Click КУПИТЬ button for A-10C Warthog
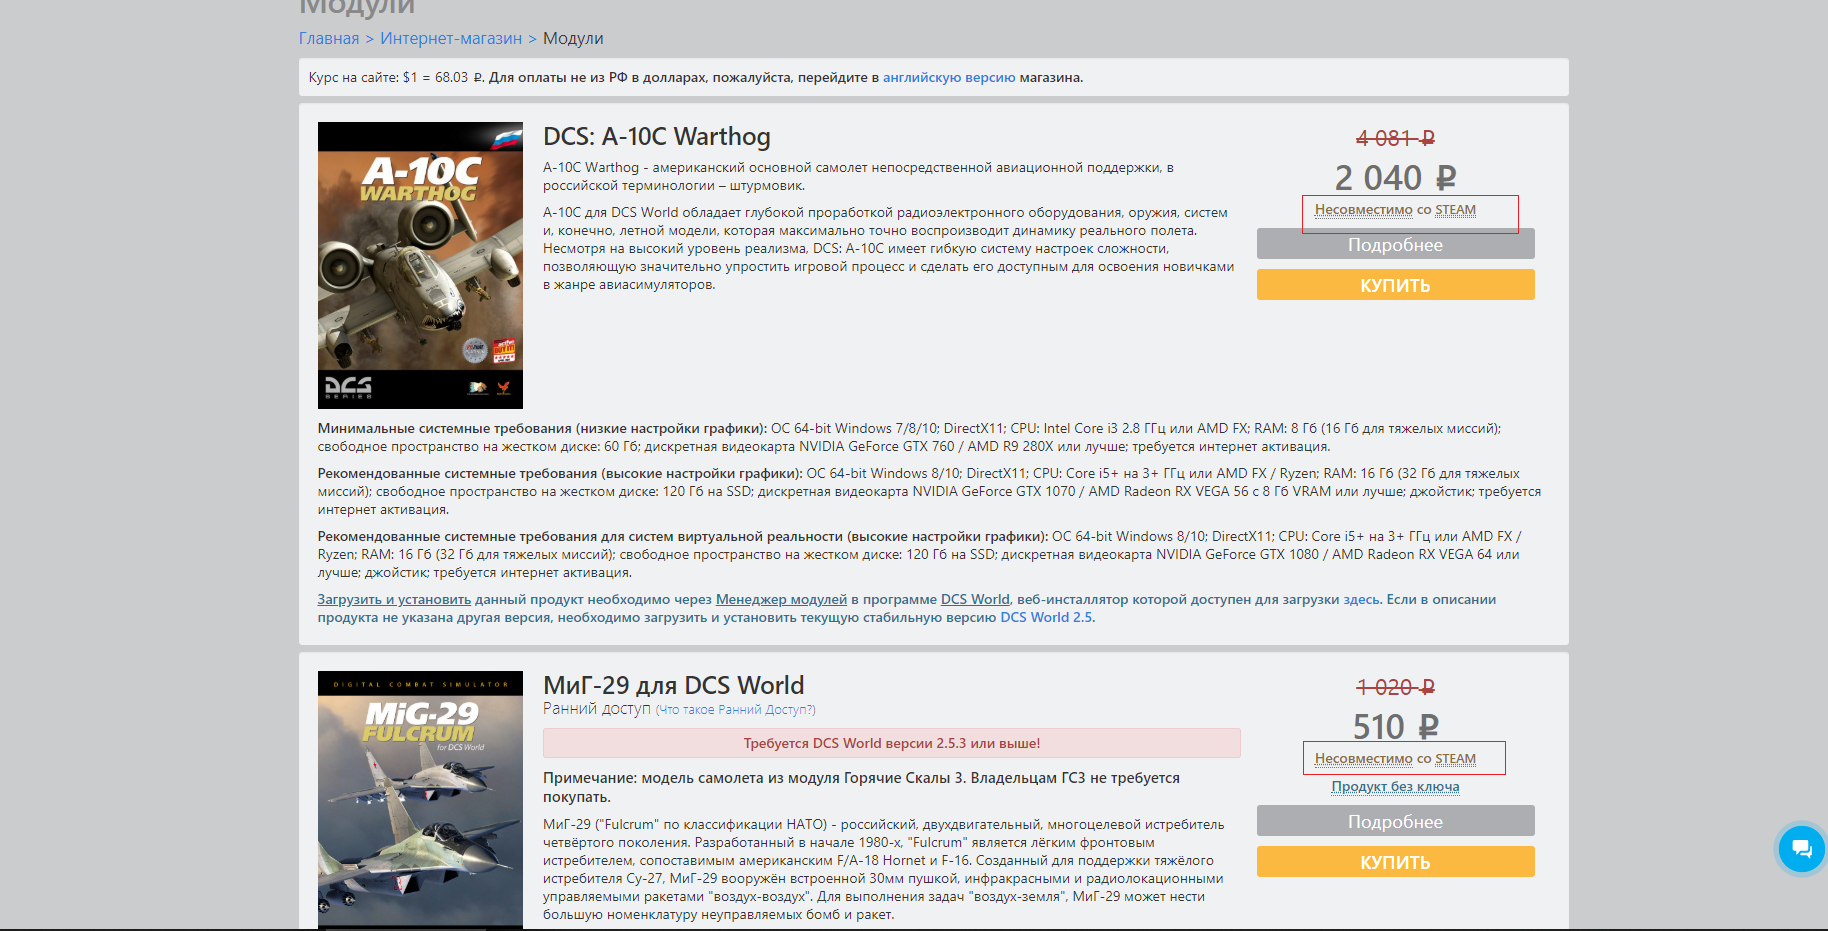Screen dimensions: 1828x931 (x=1395, y=285)
